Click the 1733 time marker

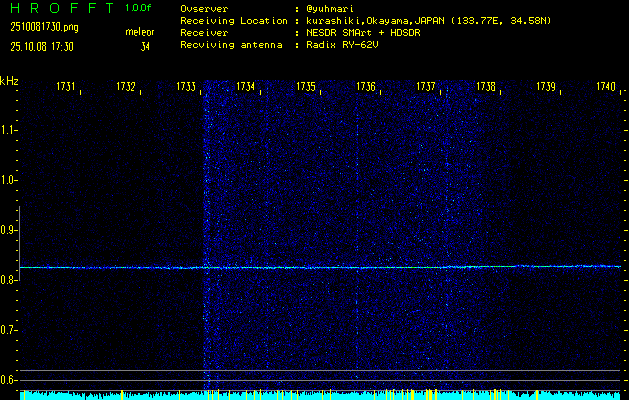coord(186,86)
